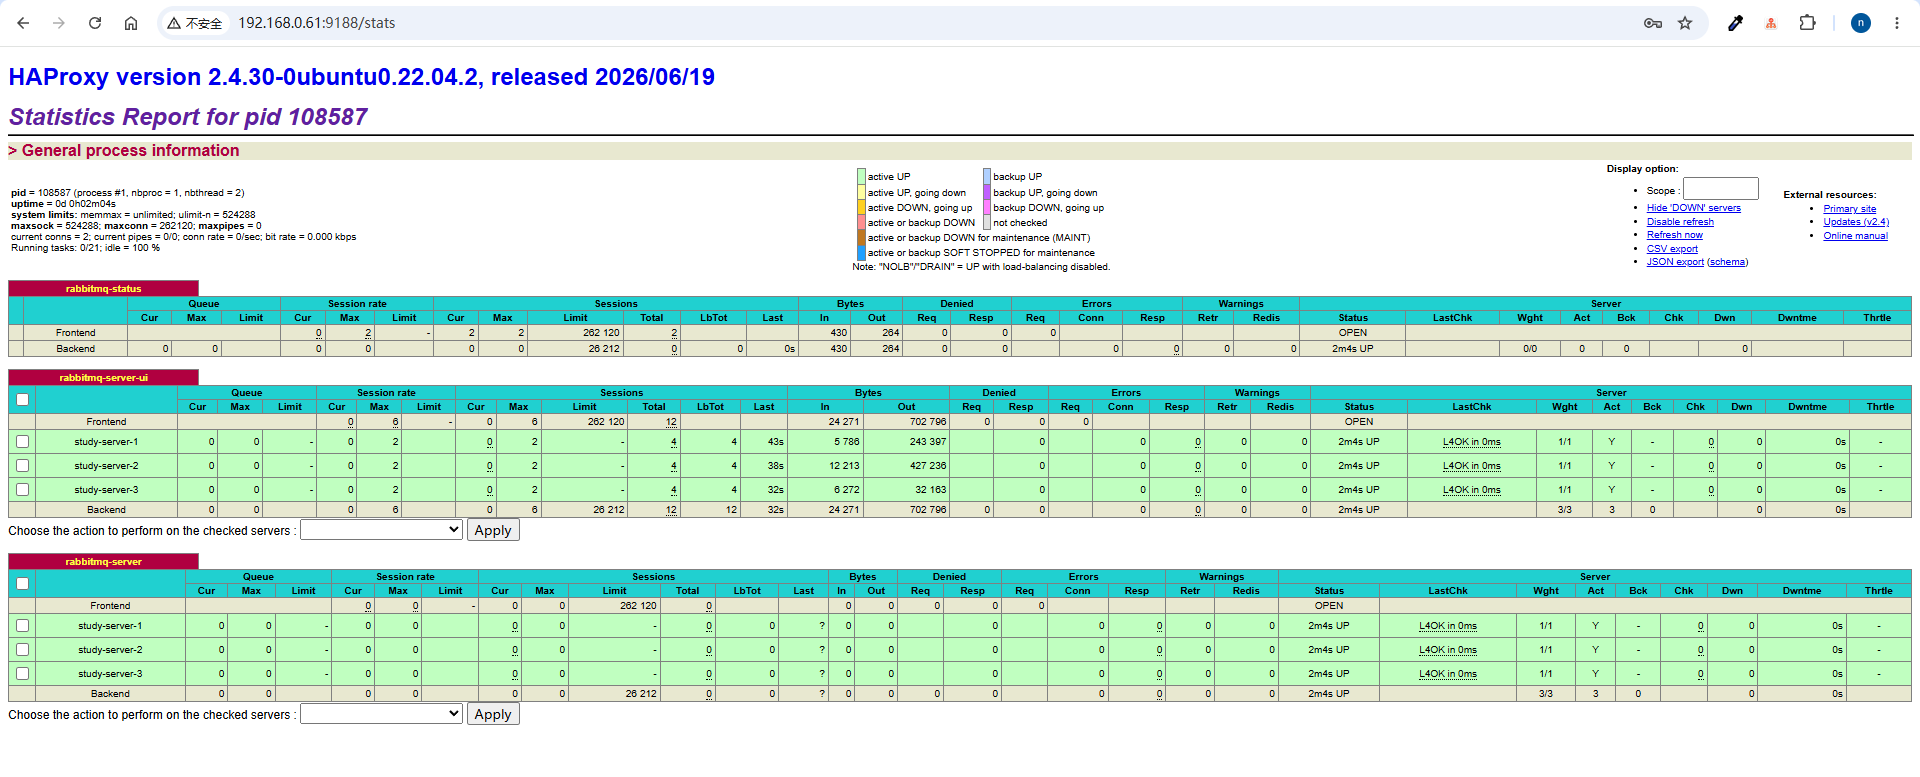Open the saved passwords key icon
Viewport: 1920px width, 777px height.
click(x=1653, y=23)
